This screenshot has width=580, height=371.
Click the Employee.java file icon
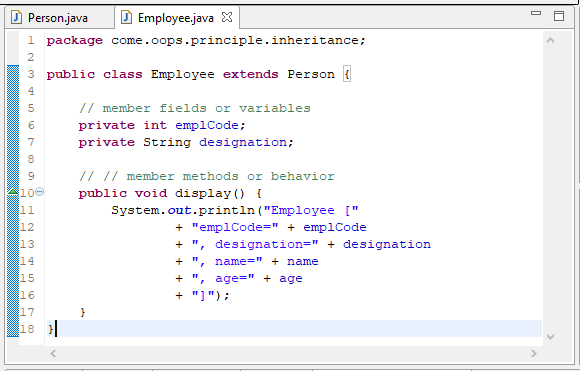(127, 17)
